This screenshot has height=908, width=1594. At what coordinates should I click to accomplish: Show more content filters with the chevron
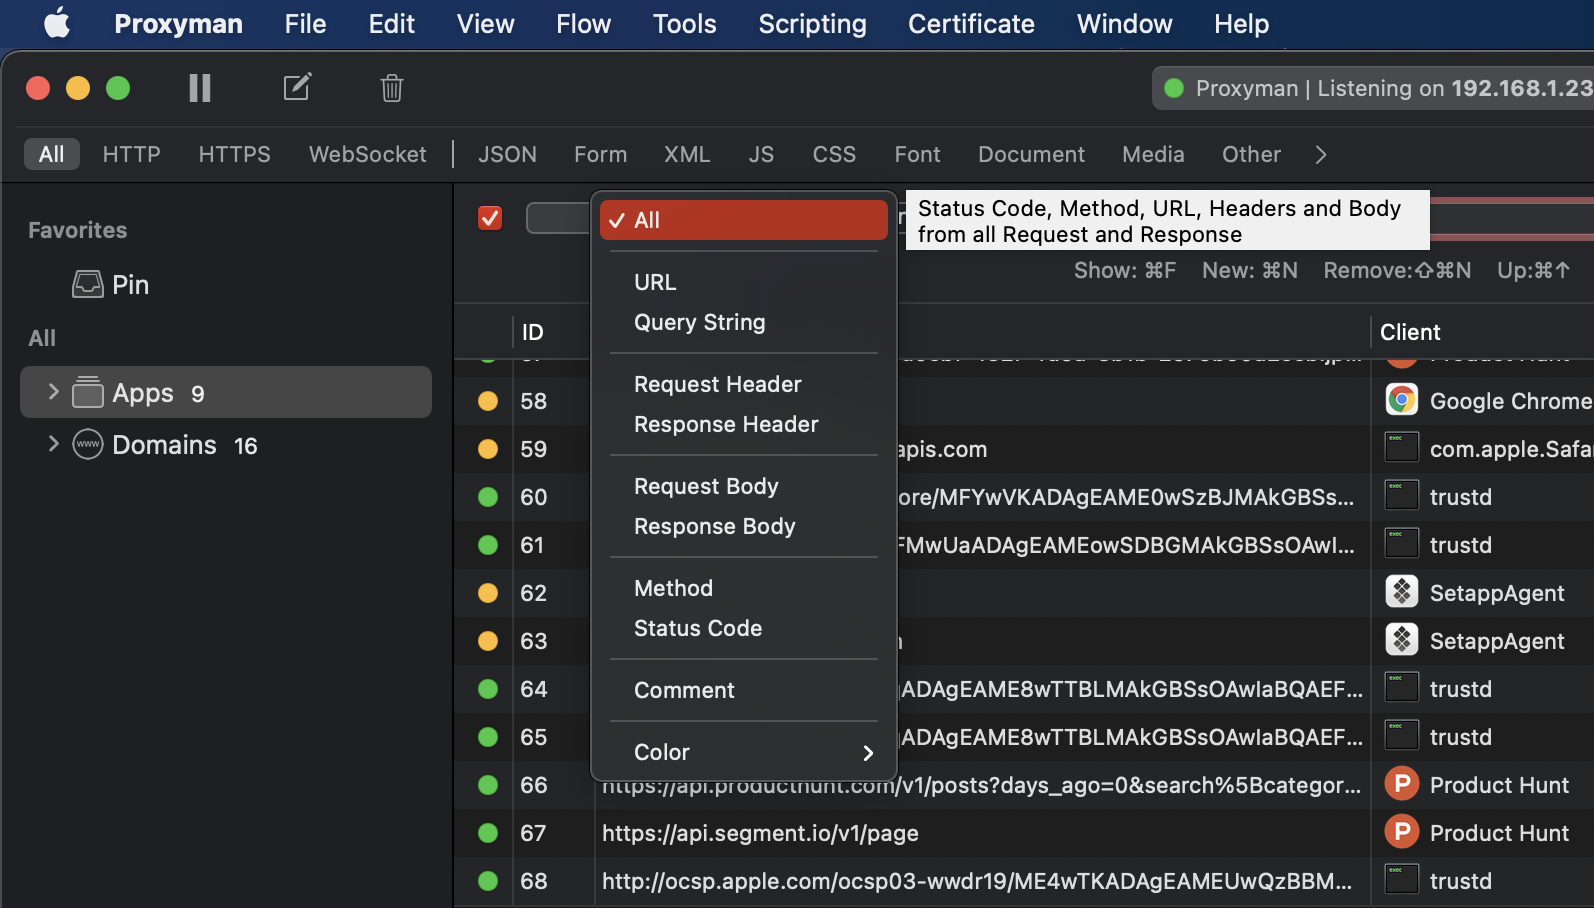(1321, 155)
